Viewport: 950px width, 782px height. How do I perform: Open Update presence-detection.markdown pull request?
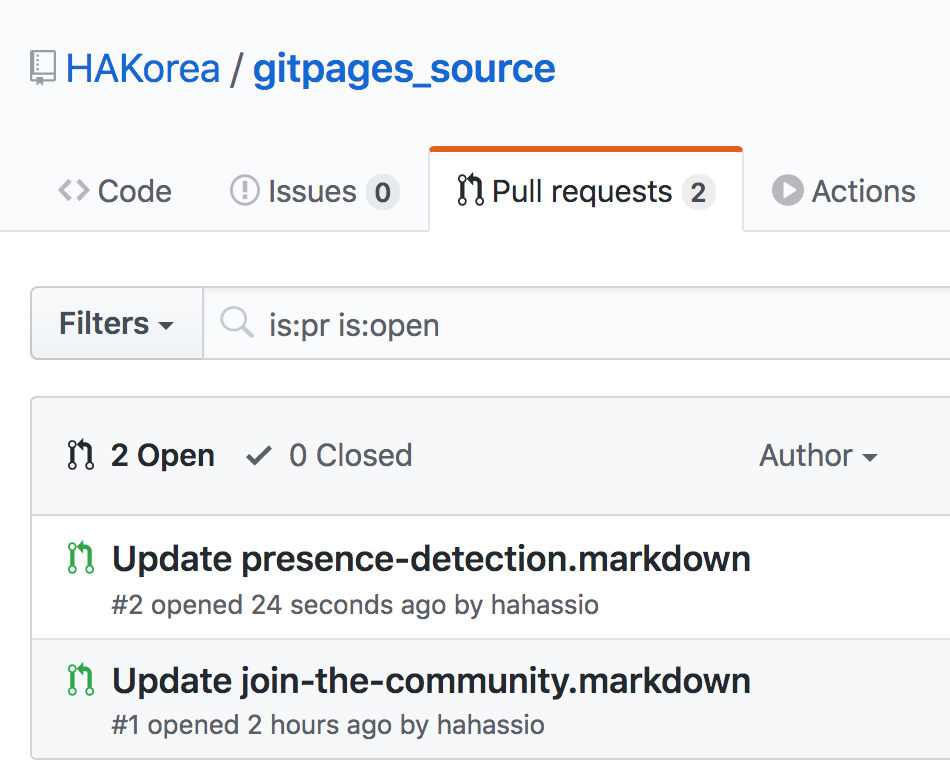tap(431, 558)
